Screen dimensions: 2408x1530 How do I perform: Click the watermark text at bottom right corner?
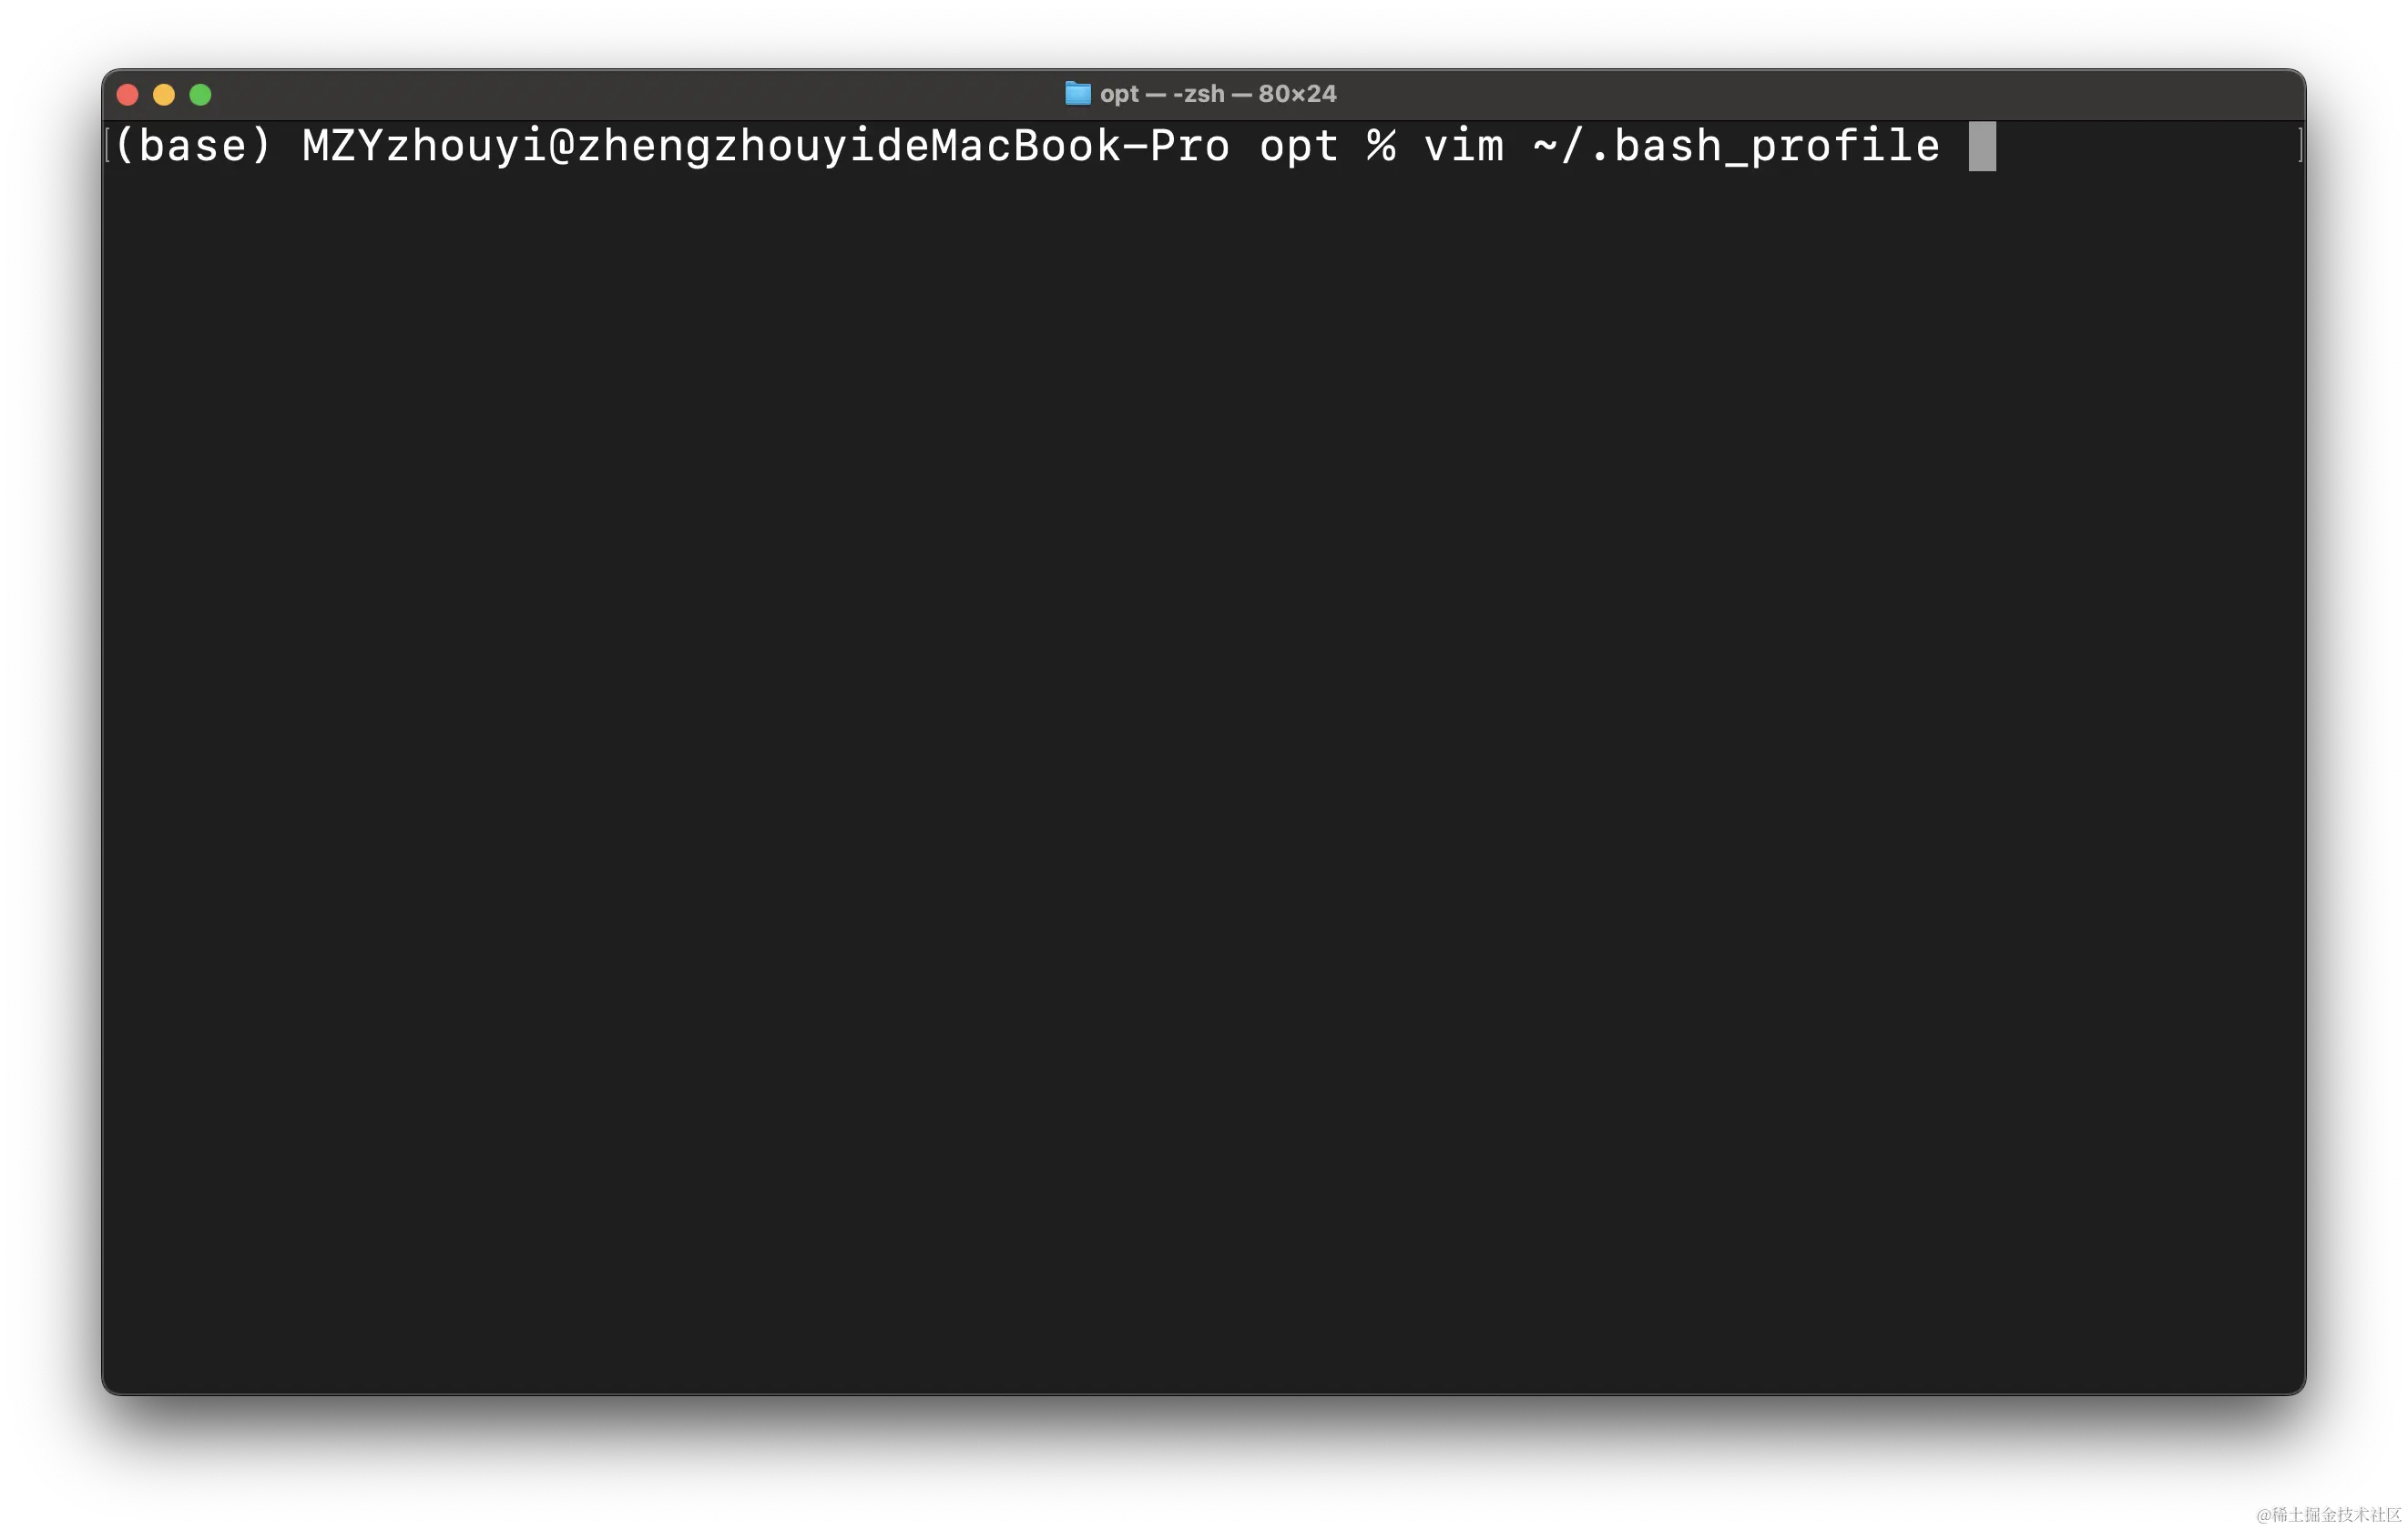(x=2326, y=1513)
